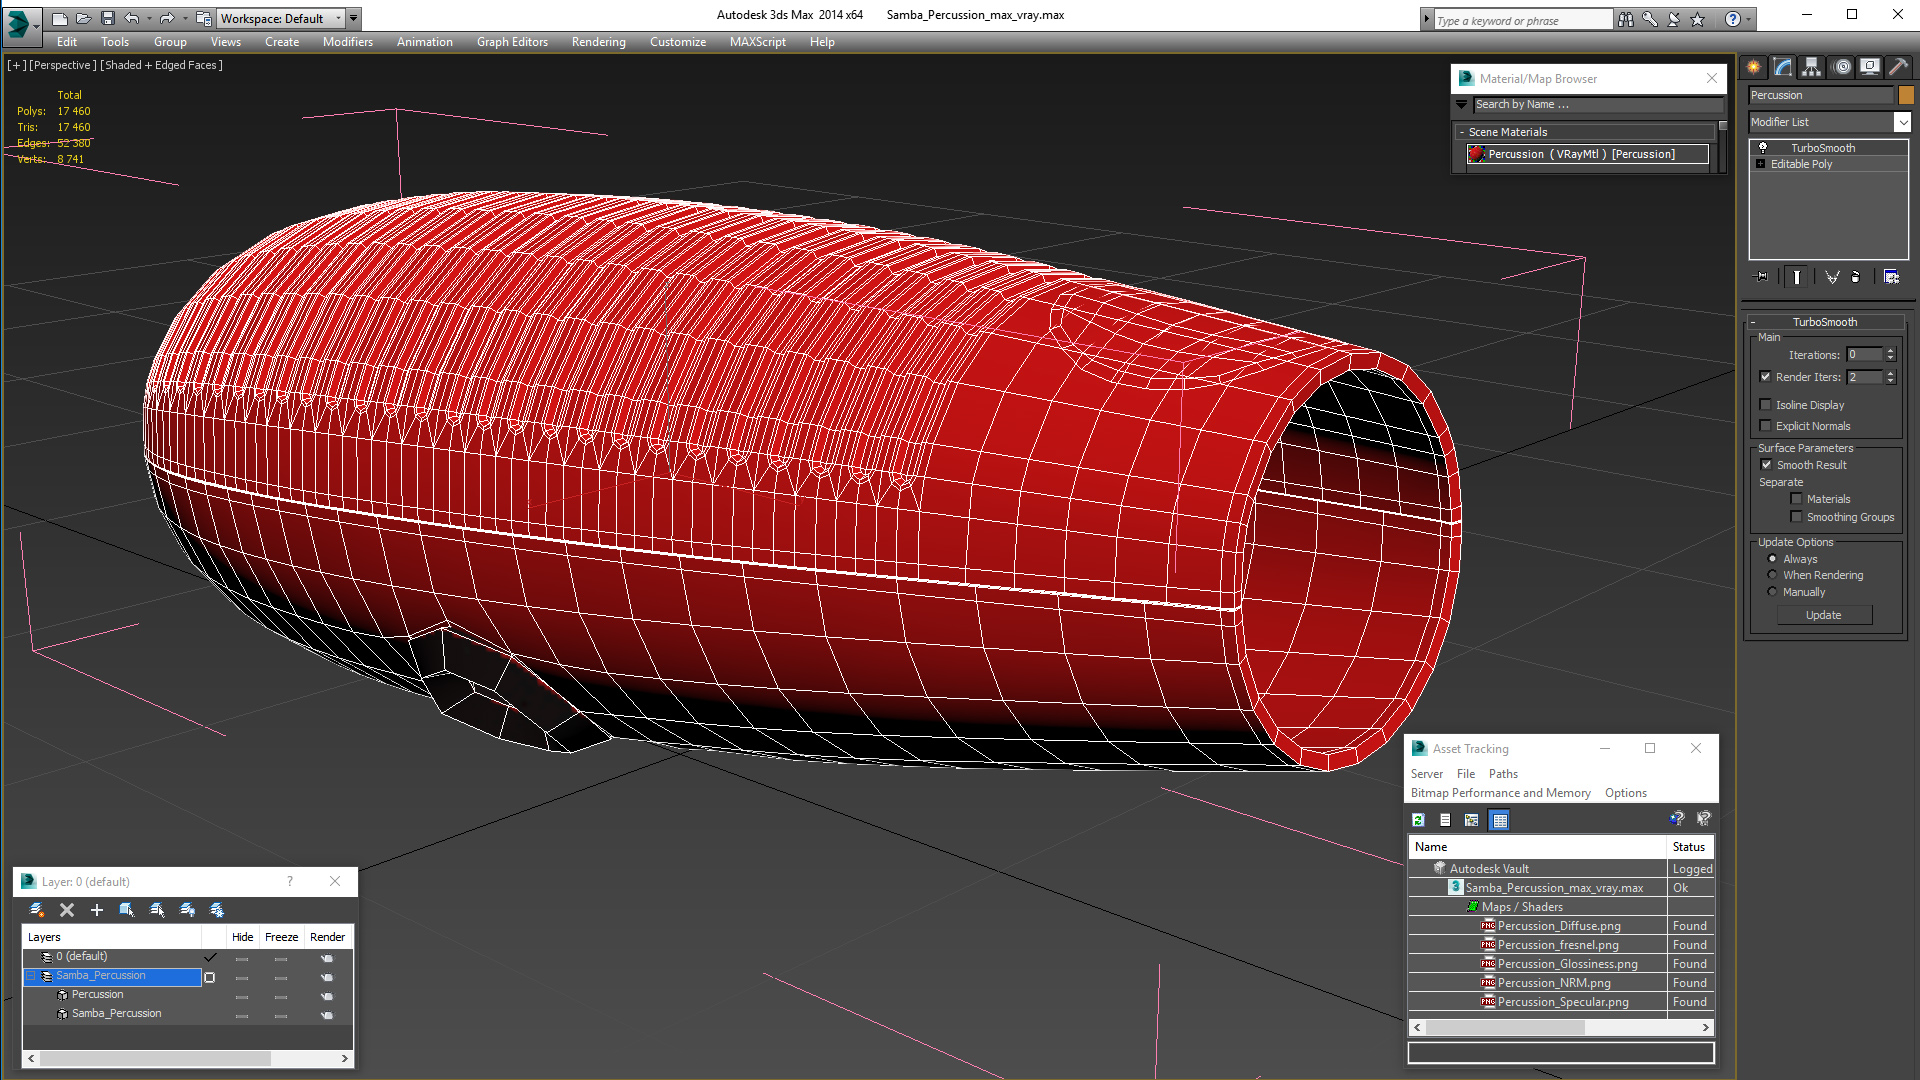Click the Update button in TurboSmooth
The width and height of the screenshot is (1920, 1080).
click(x=1825, y=615)
